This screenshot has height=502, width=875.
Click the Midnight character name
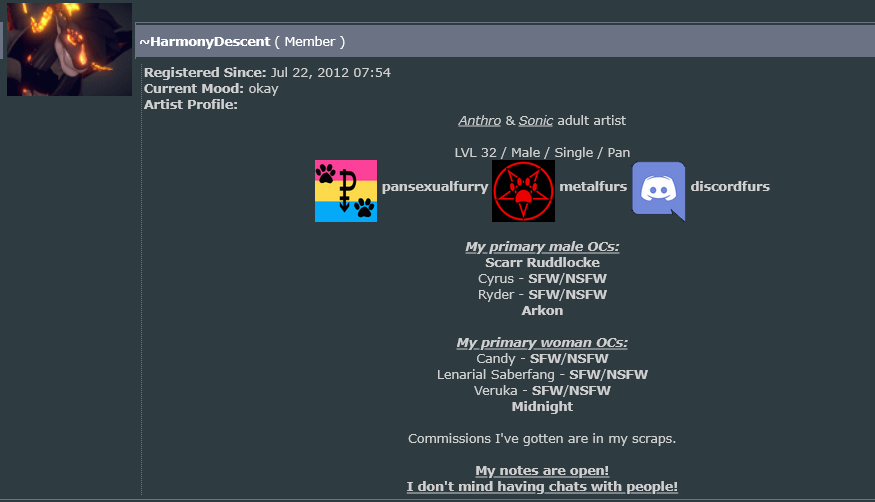[x=542, y=407]
